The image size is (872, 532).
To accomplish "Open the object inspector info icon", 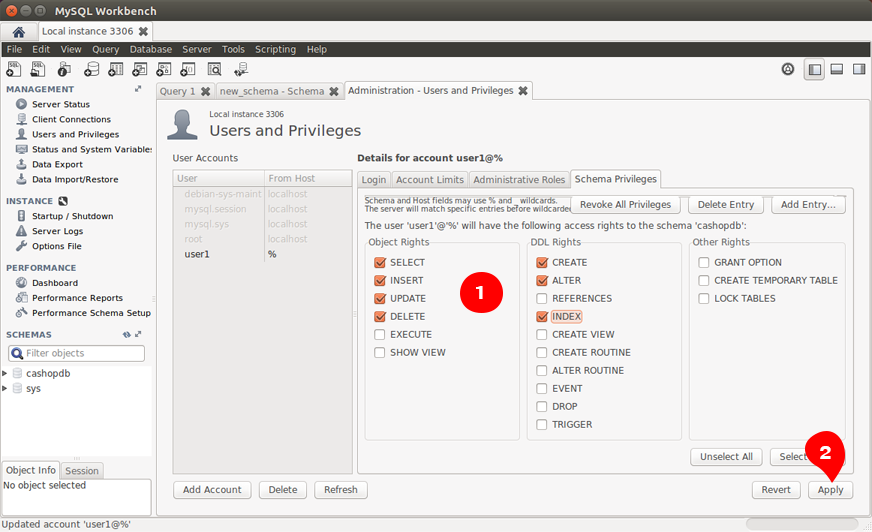I will coord(64,69).
